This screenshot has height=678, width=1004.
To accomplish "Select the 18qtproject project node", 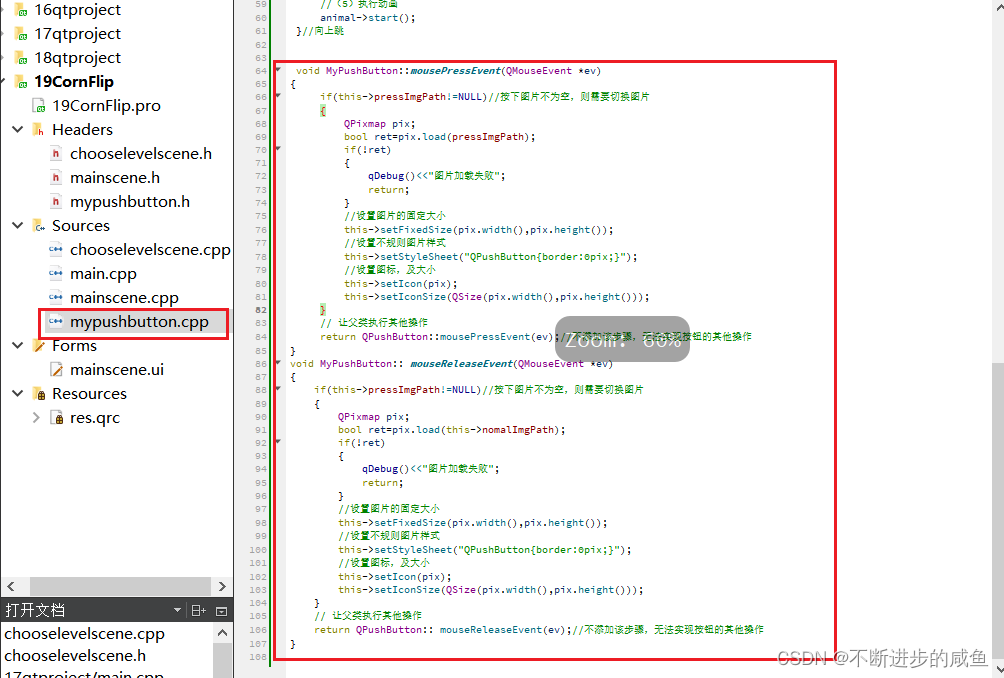I will (77, 58).
